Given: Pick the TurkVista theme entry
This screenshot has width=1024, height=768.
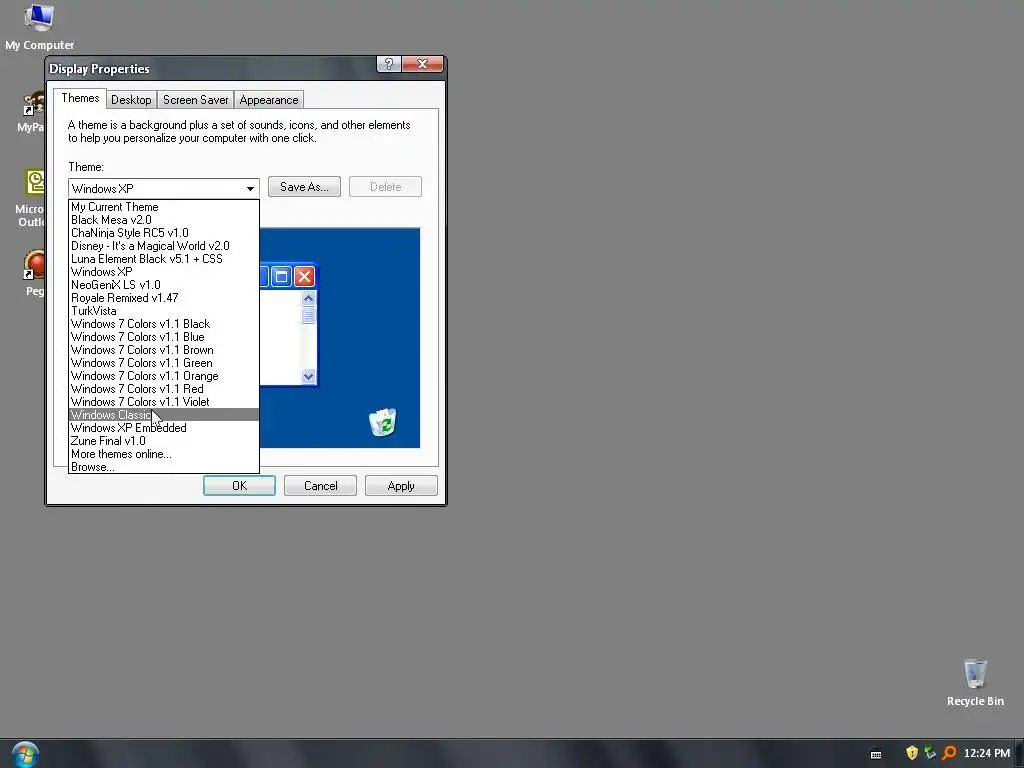Looking at the screenshot, I should coord(164,311).
